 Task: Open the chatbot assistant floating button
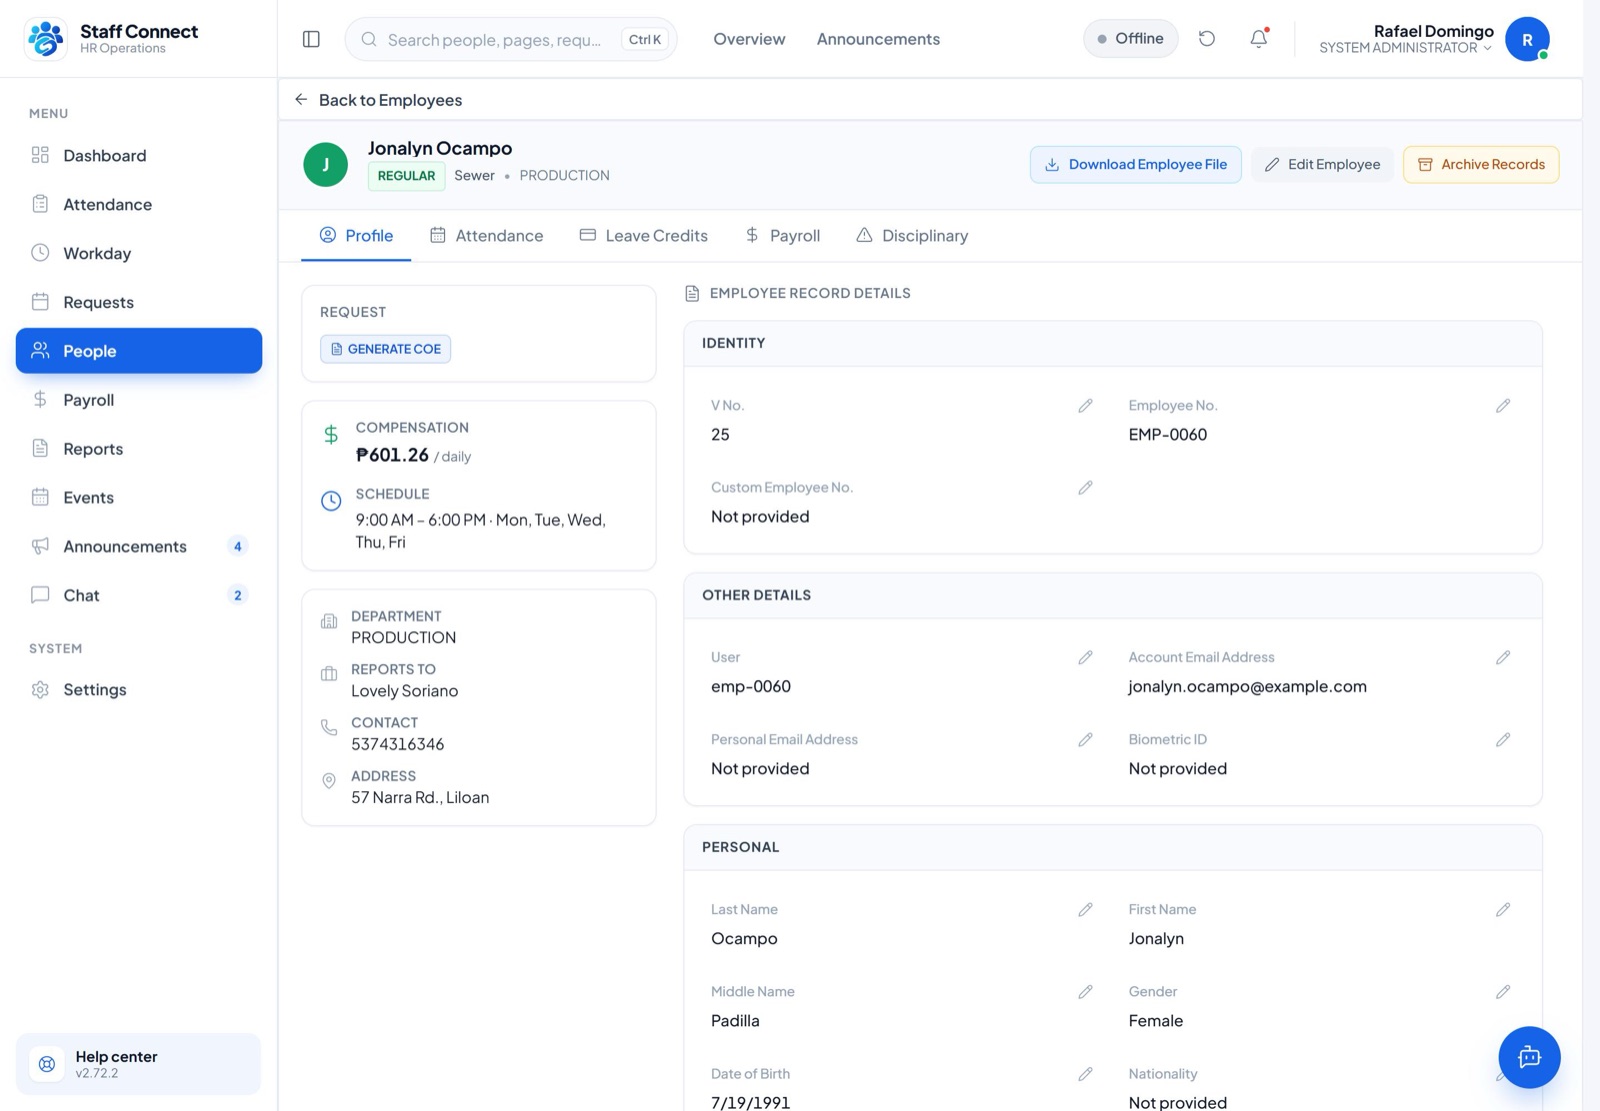pos(1529,1057)
